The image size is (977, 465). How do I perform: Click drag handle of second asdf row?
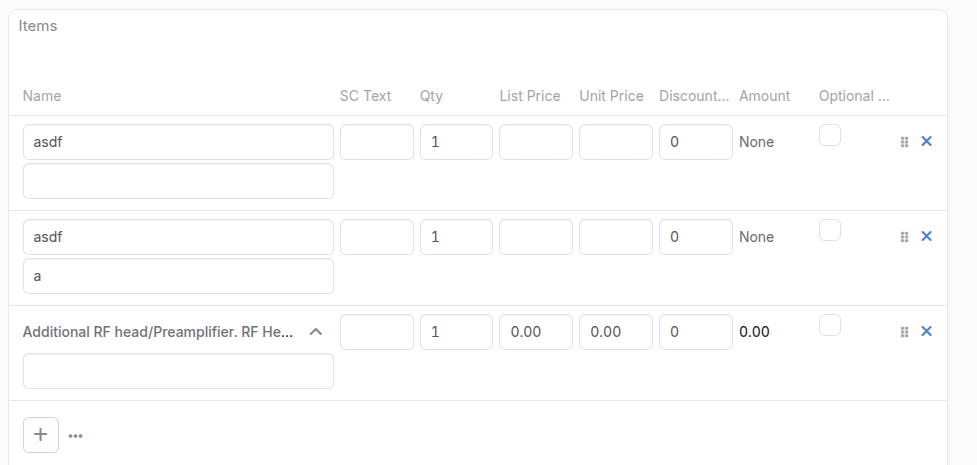point(904,237)
